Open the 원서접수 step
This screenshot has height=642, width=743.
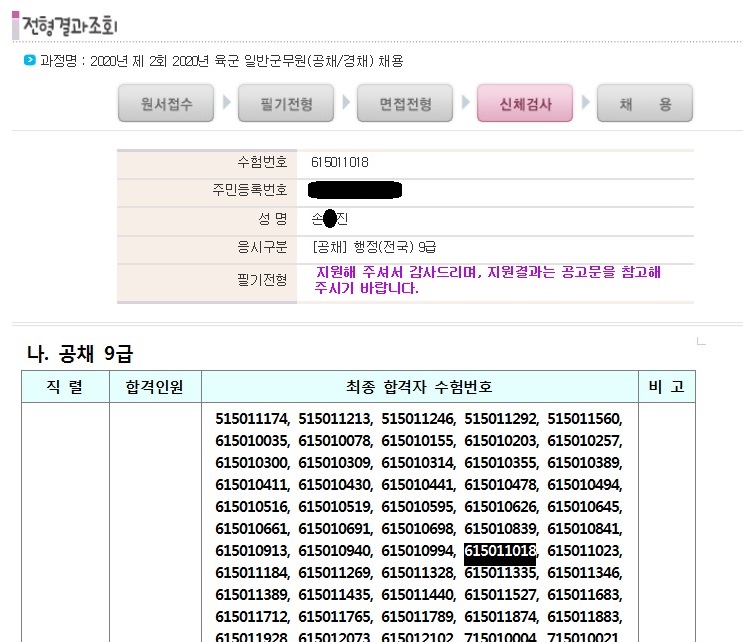[x=165, y=103]
